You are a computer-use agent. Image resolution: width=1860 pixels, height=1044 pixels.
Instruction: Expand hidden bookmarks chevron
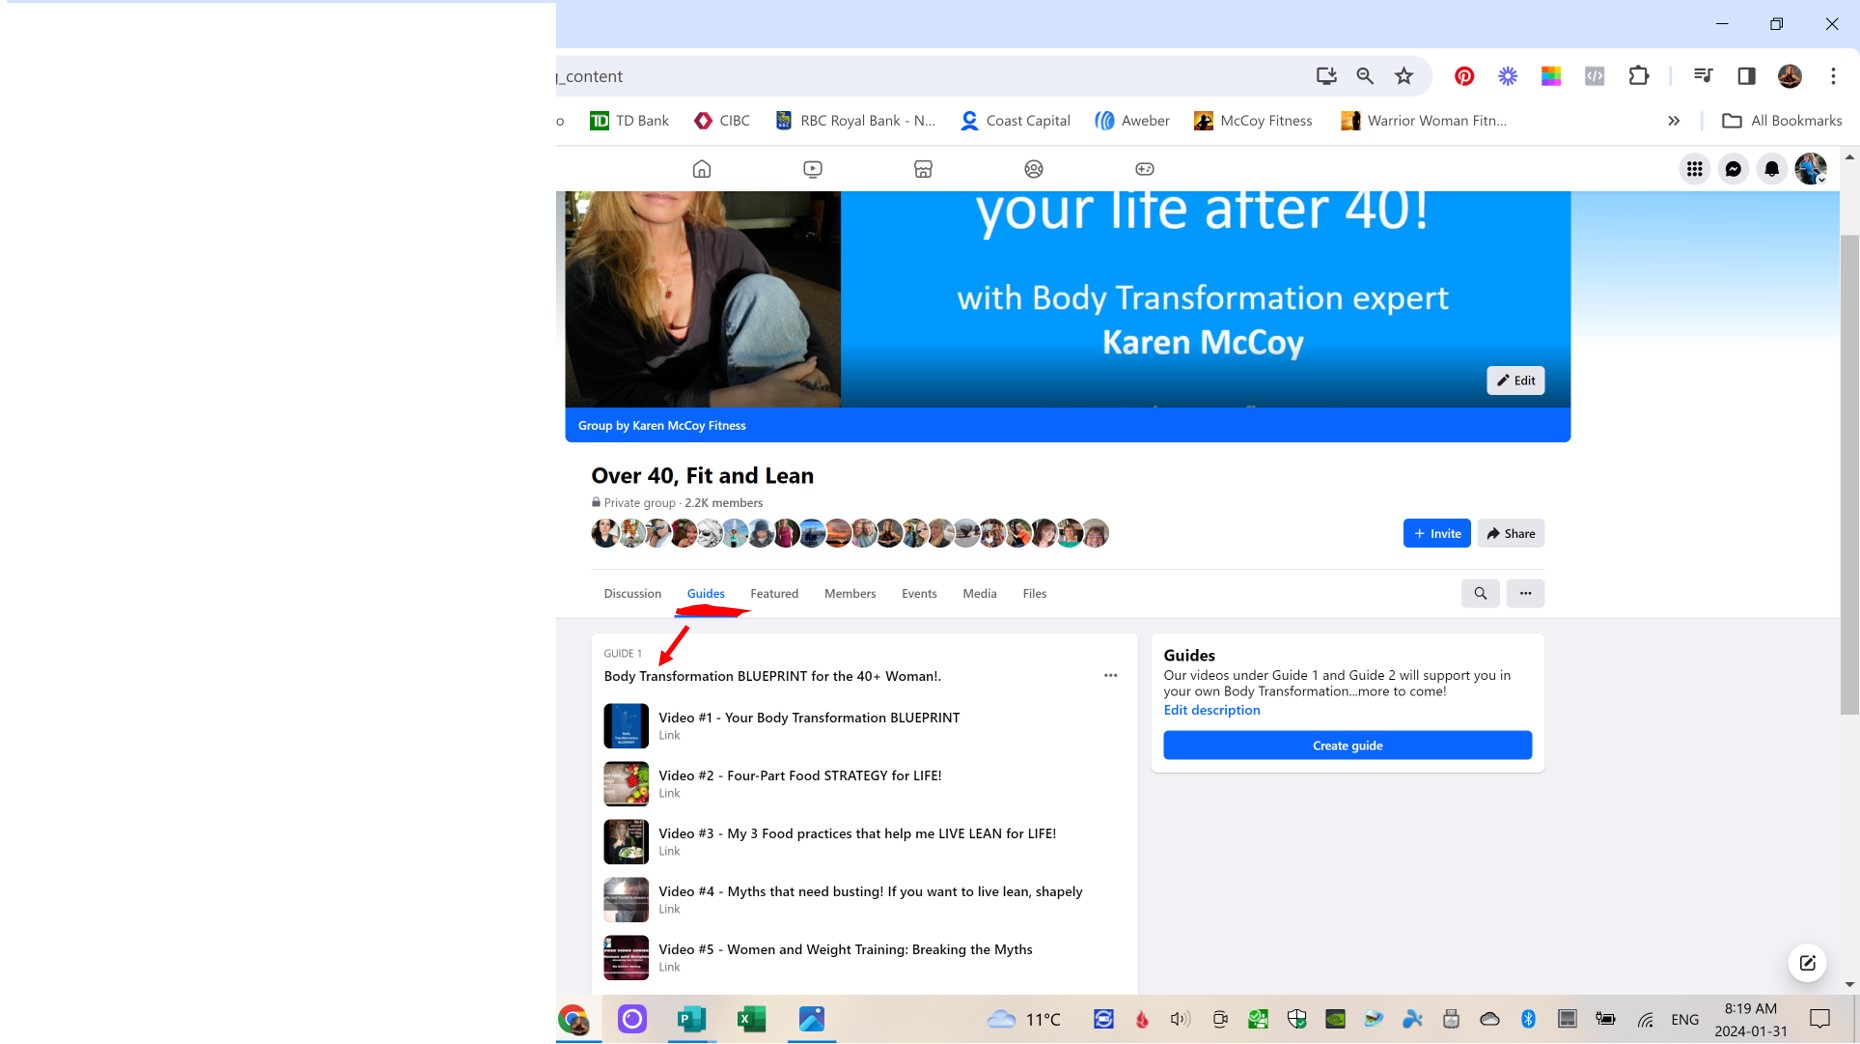click(x=1673, y=121)
